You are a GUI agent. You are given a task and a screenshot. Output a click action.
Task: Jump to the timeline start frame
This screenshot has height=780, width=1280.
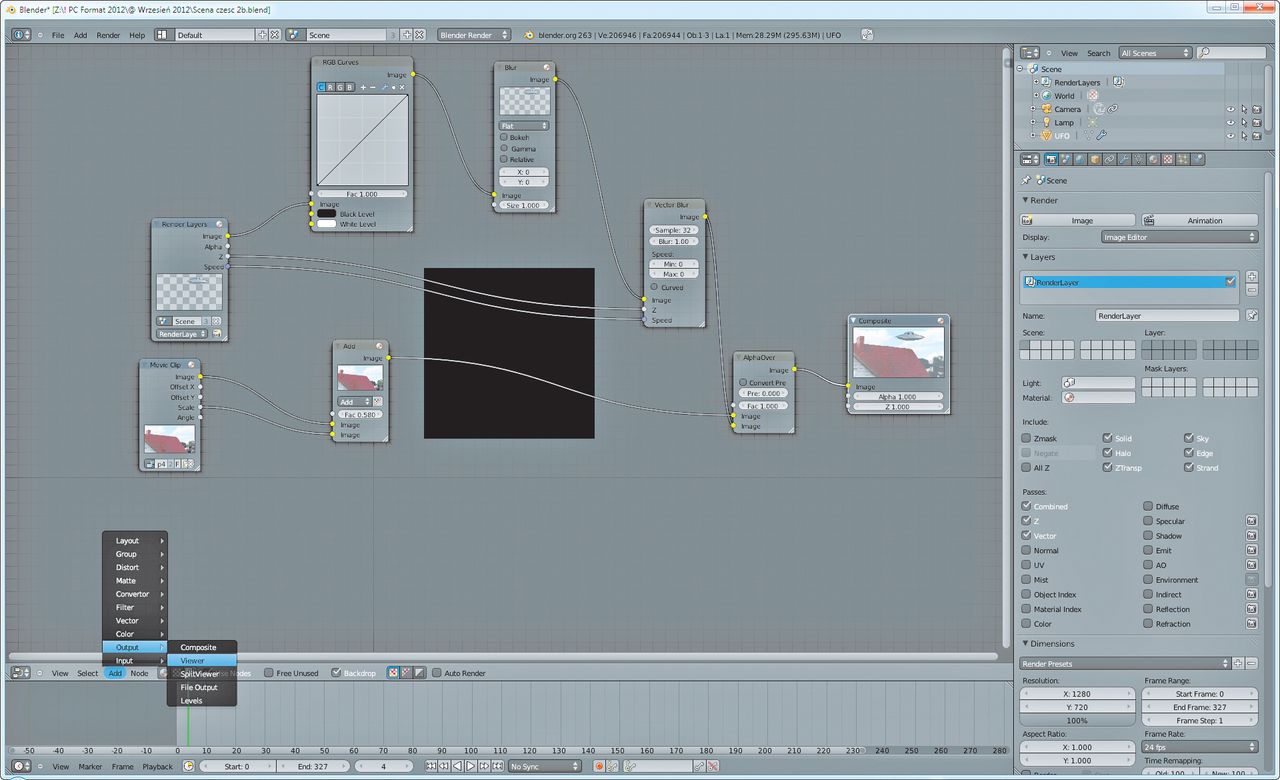click(430, 766)
